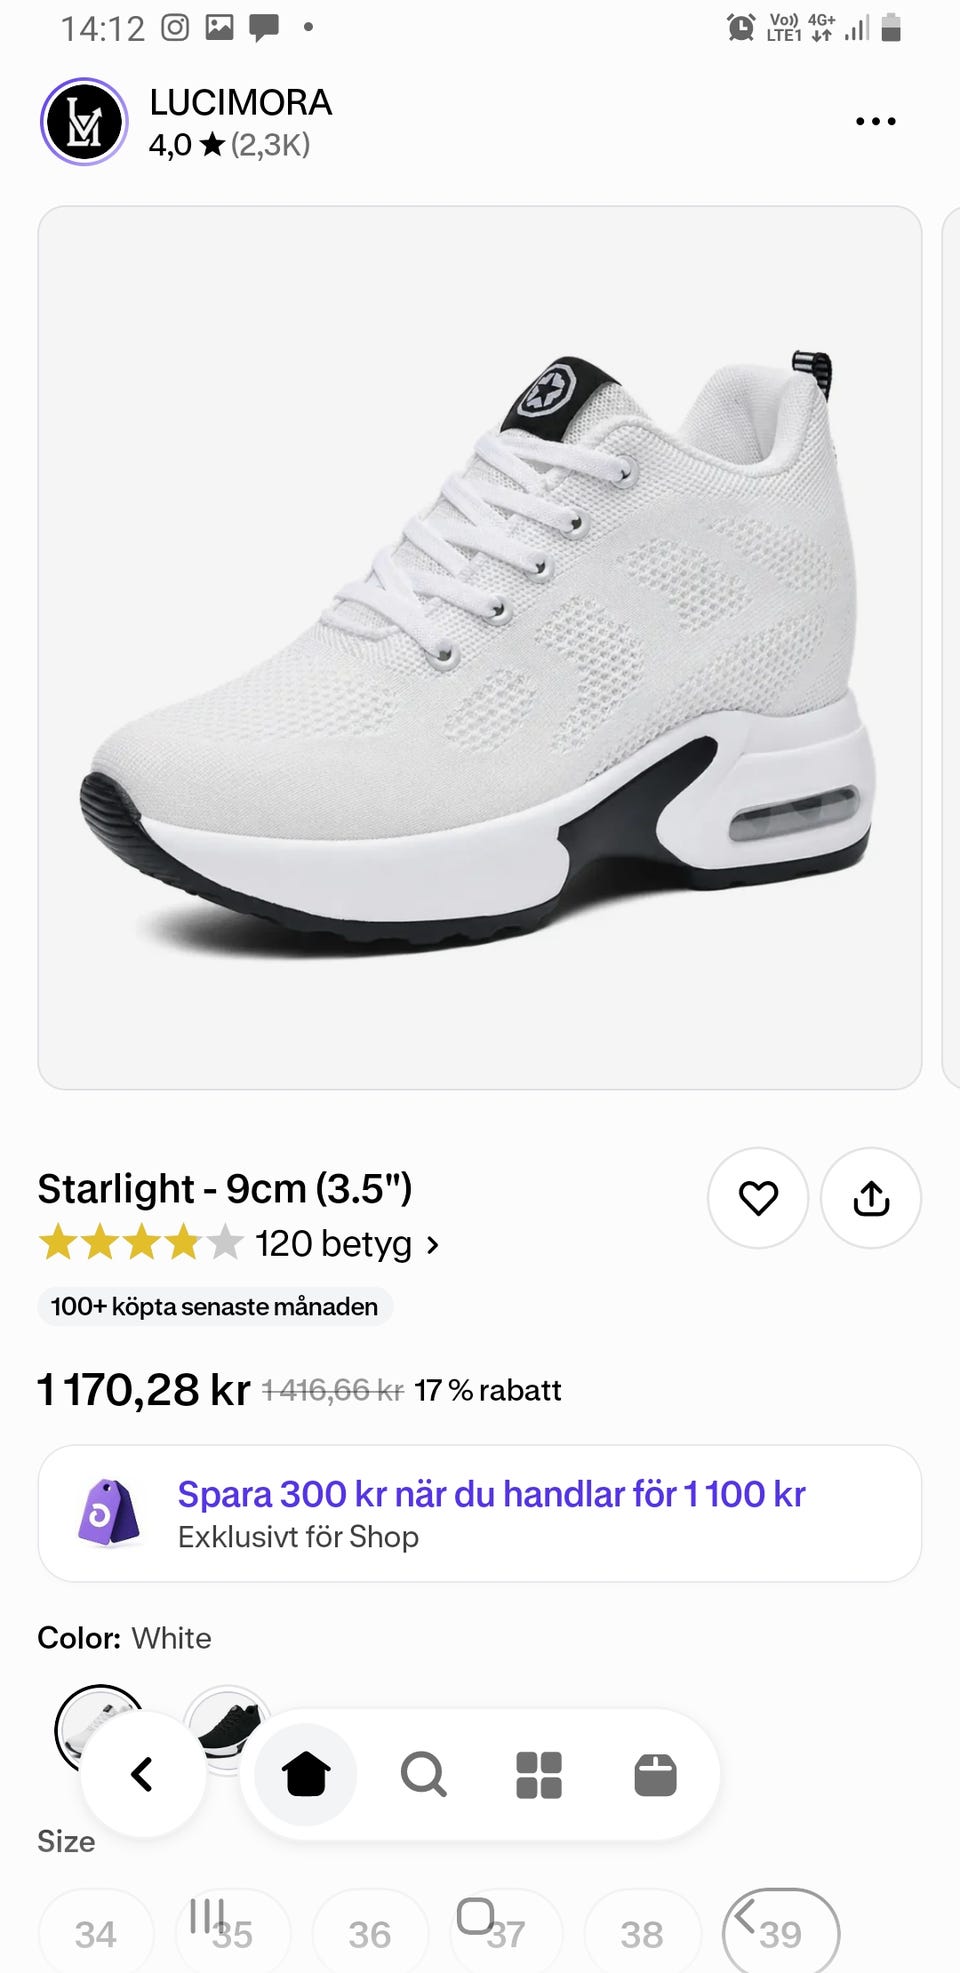Screen dimensions: 960x1973
Task: Open Instagram notification in the status bar
Action: [176, 28]
